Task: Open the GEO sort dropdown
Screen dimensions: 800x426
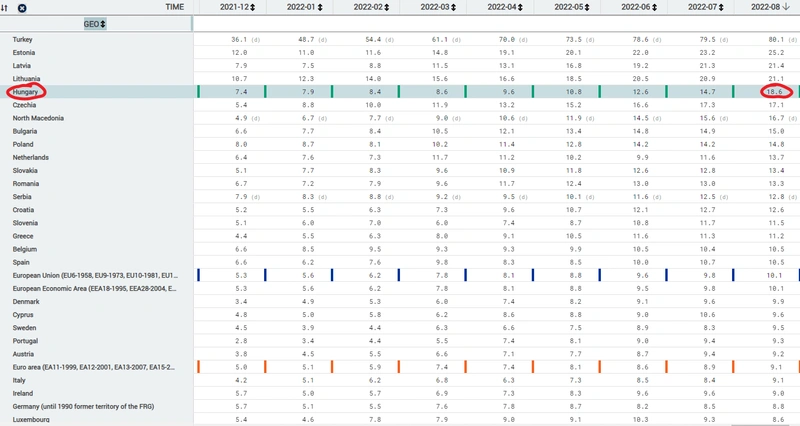Action: click(95, 24)
